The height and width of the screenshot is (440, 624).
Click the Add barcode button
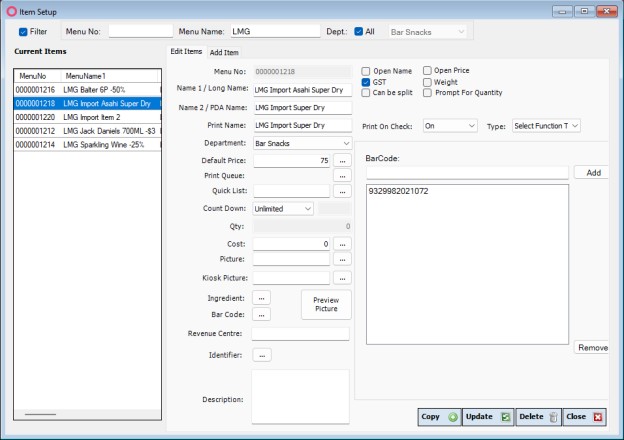tap(593, 173)
